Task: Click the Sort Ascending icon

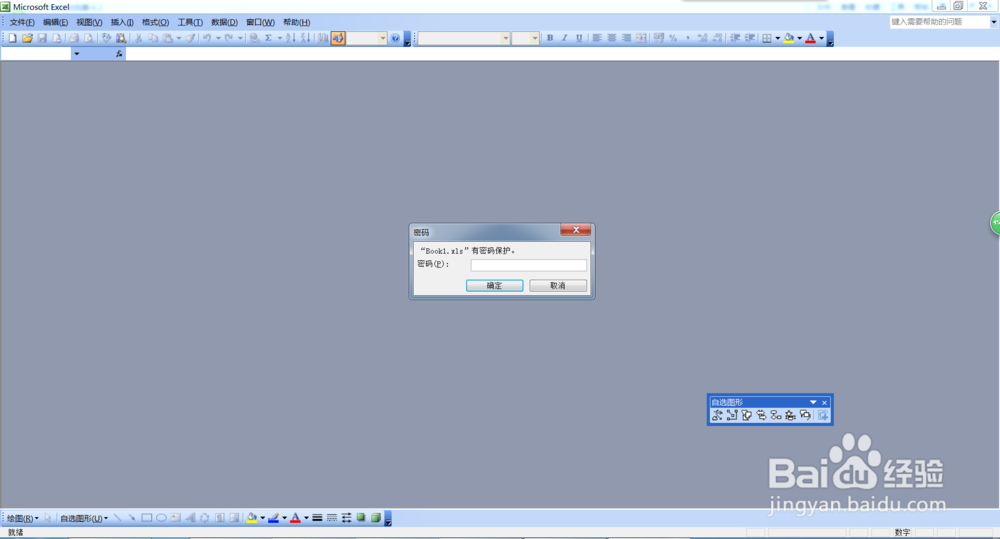Action: coord(291,38)
